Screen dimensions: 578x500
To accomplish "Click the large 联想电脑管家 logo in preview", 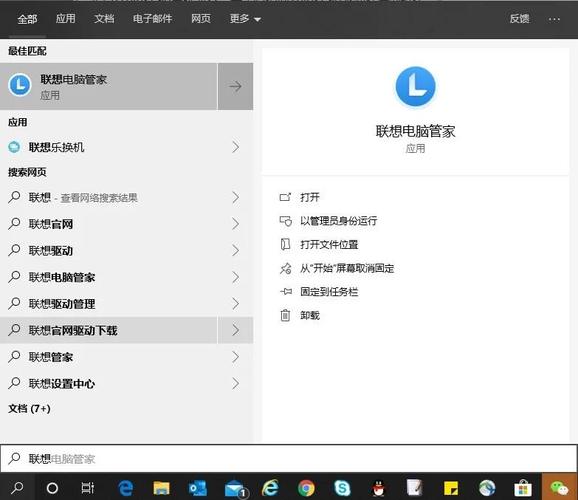I will click(x=415, y=87).
